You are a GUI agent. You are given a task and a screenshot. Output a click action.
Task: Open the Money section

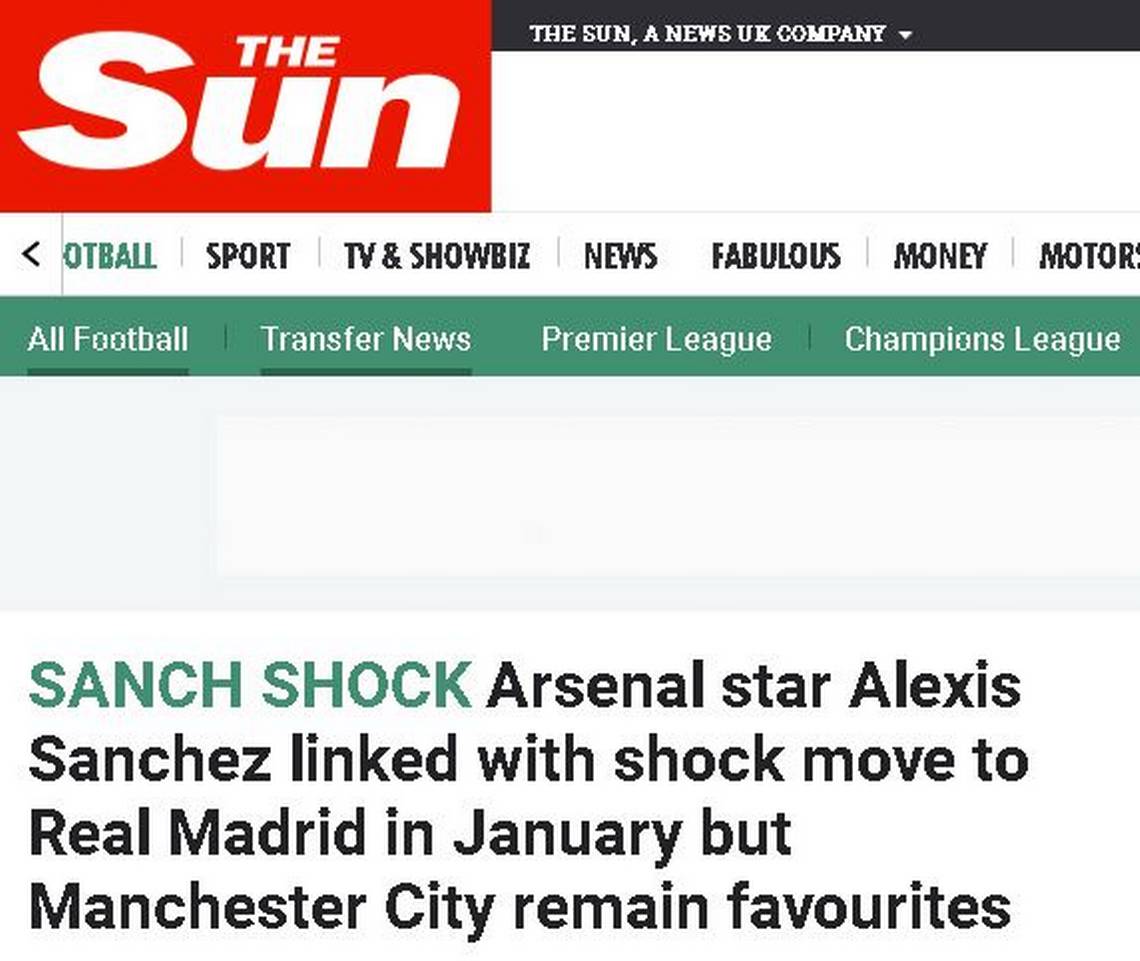[x=940, y=256]
